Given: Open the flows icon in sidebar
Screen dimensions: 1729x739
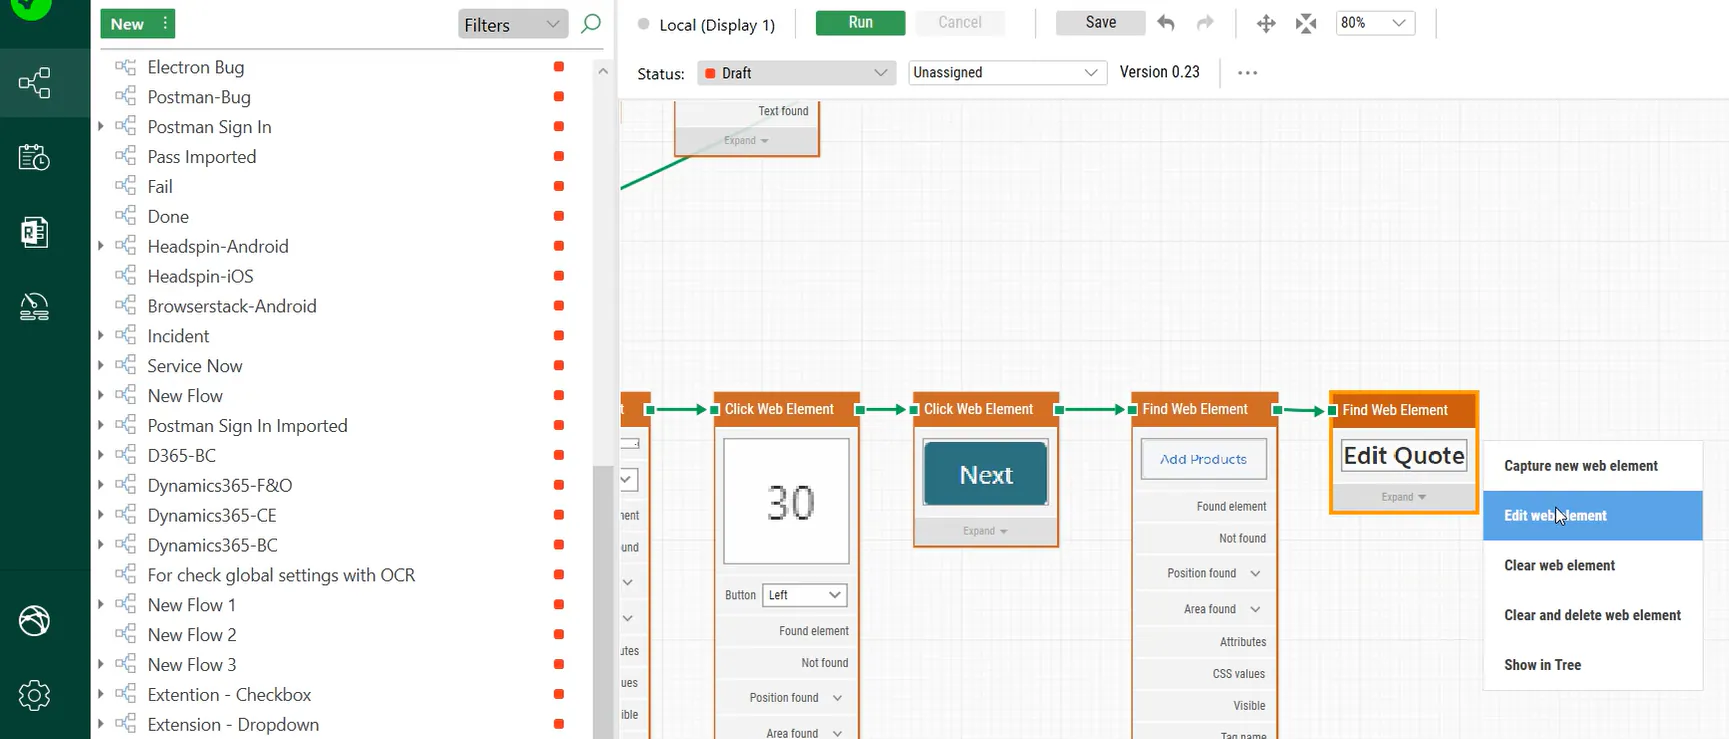Looking at the screenshot, I should (35, 83).
